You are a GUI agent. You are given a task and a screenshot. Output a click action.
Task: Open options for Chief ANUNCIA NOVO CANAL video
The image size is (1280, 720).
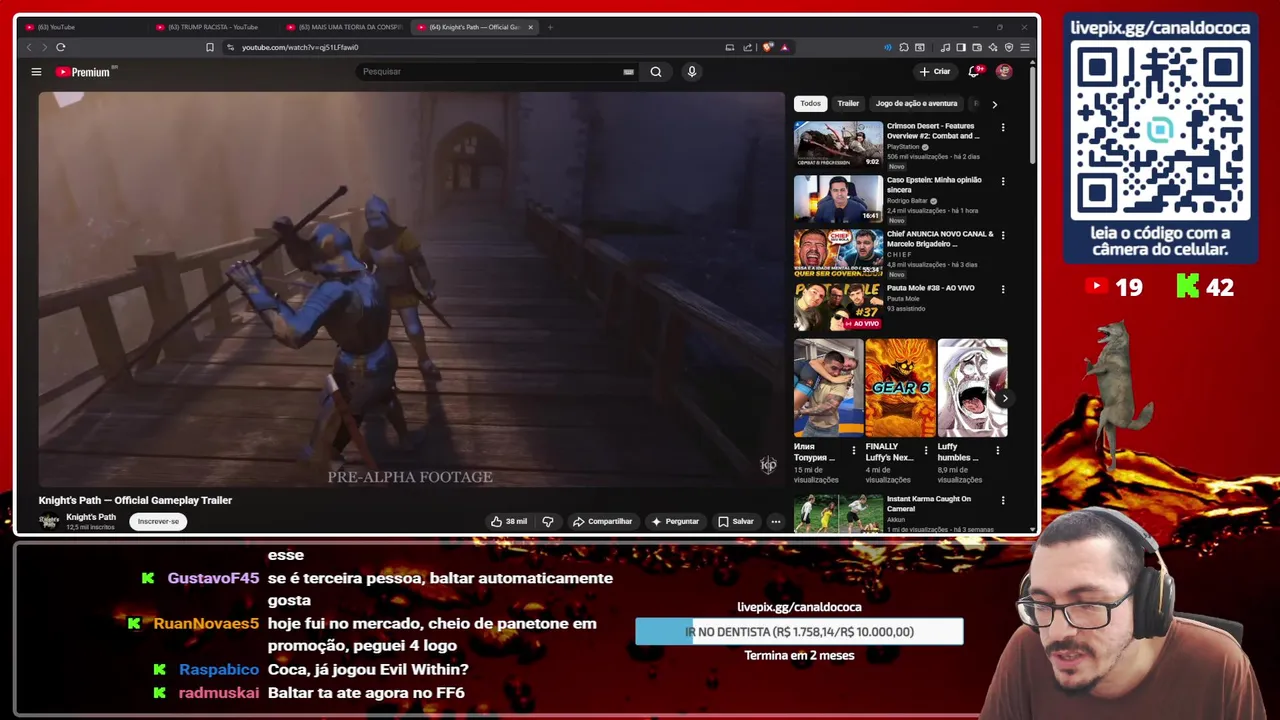coord(1003,235)
